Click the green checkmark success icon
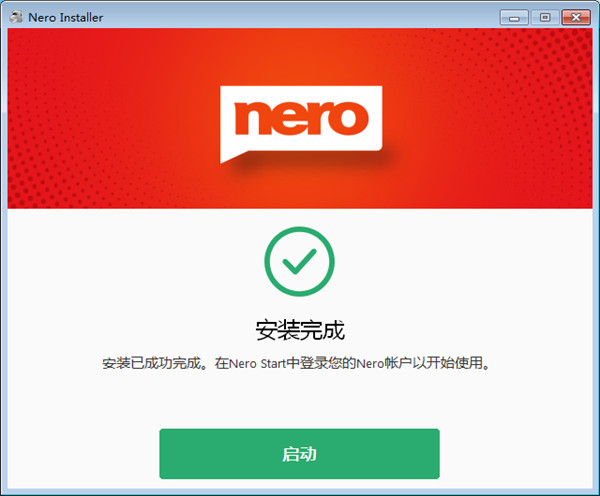 pyautogui.click(x=299, y=261)
